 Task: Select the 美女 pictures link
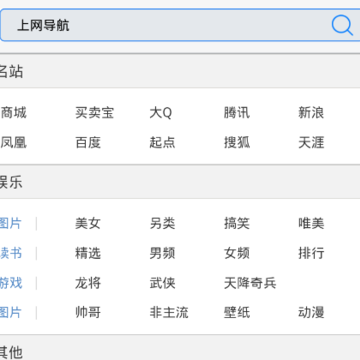pos(88,223)
